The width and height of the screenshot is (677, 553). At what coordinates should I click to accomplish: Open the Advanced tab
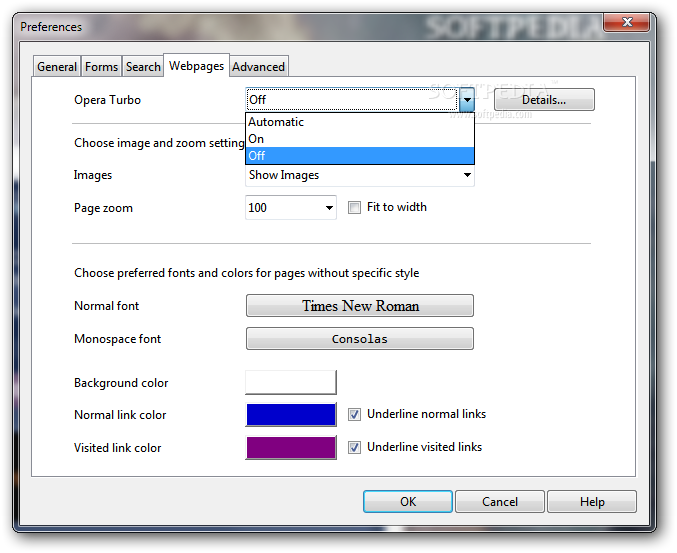259,67
